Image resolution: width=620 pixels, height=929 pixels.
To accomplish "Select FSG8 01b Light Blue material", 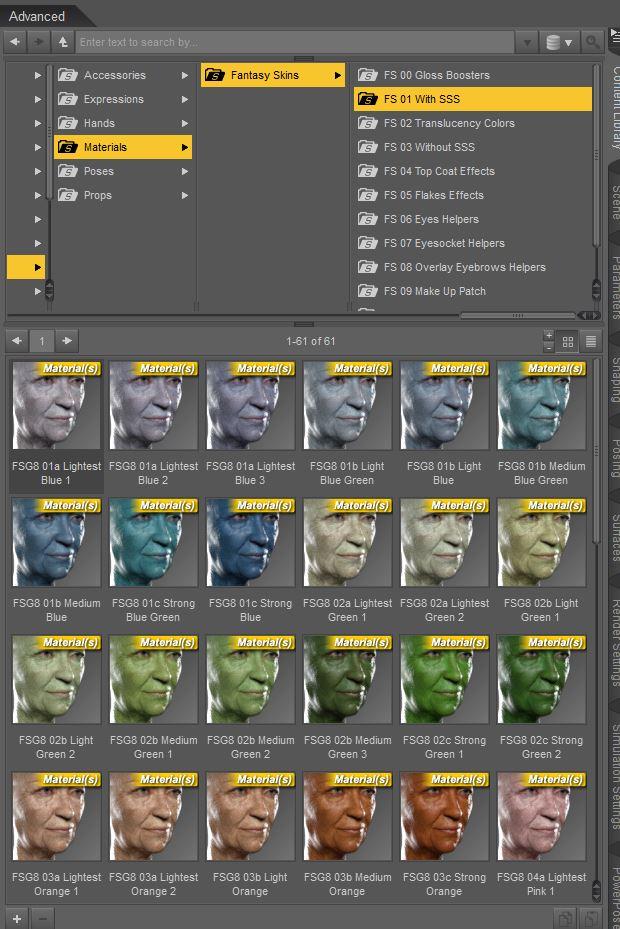I will click(x=444, y=424).
